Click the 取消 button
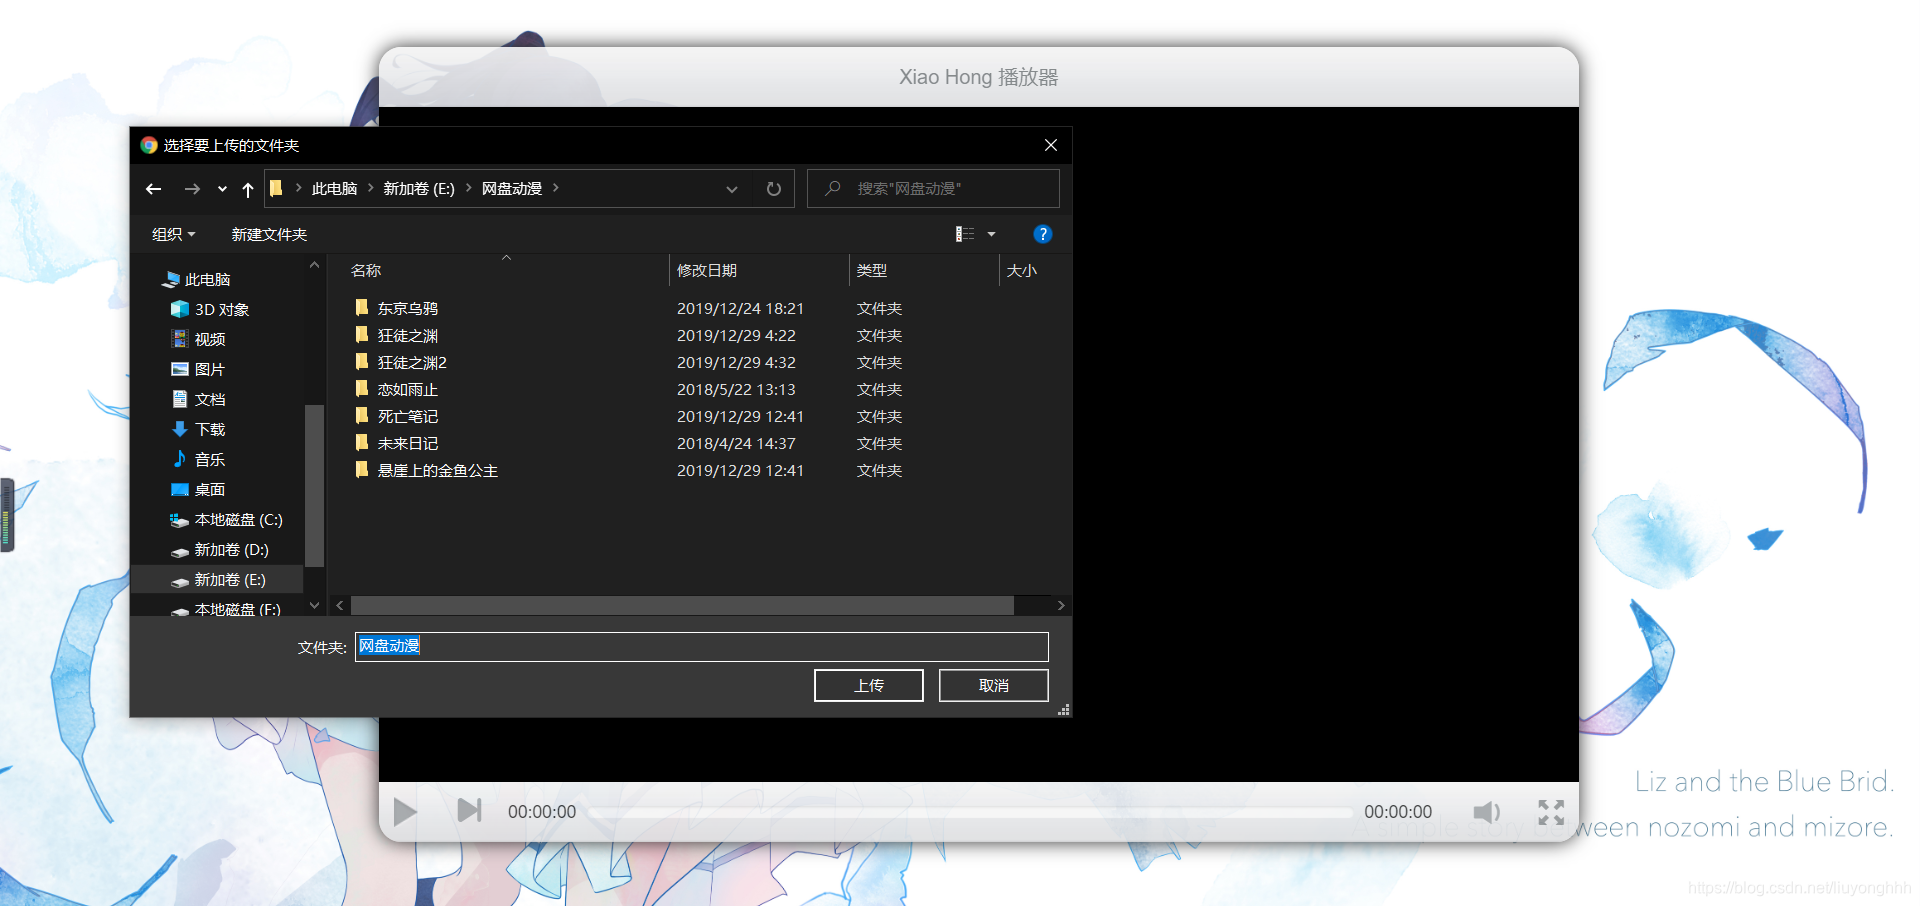The height and width of the screenshot is (906, 1920). 994,686
